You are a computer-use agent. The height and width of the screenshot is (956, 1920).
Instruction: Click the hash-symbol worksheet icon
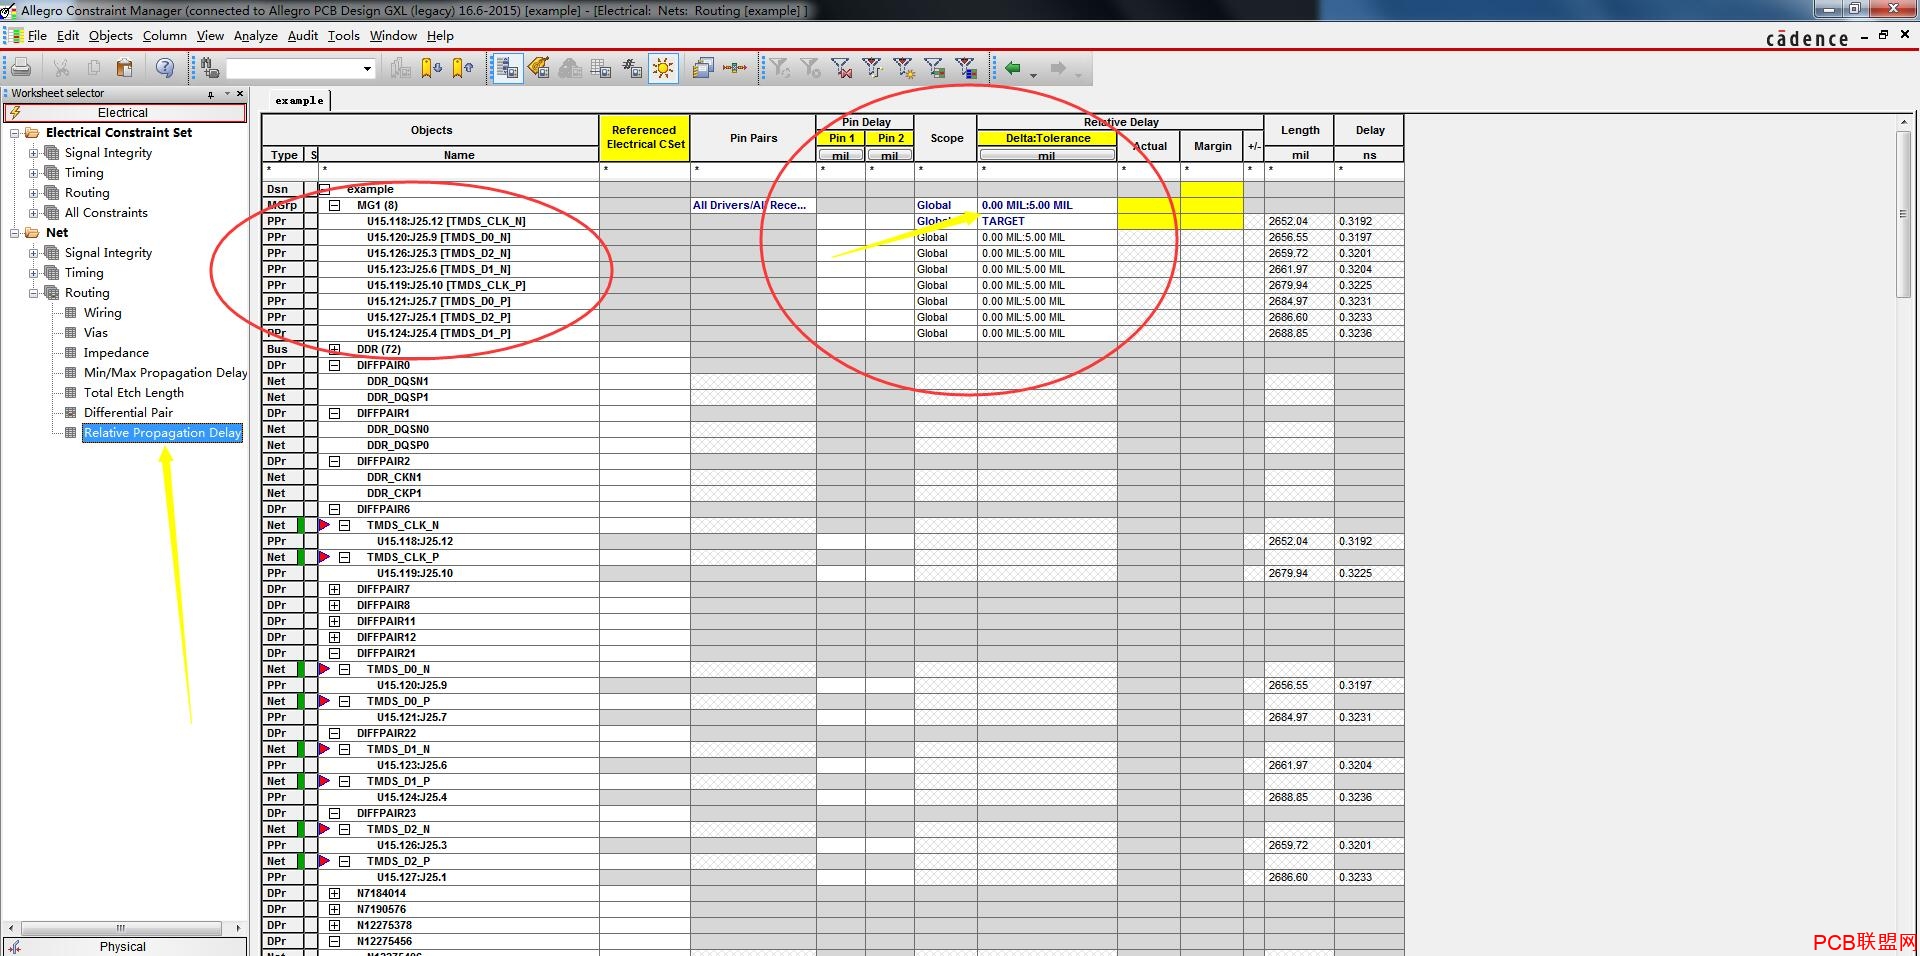pyautogui.click(x=632, y=68)
